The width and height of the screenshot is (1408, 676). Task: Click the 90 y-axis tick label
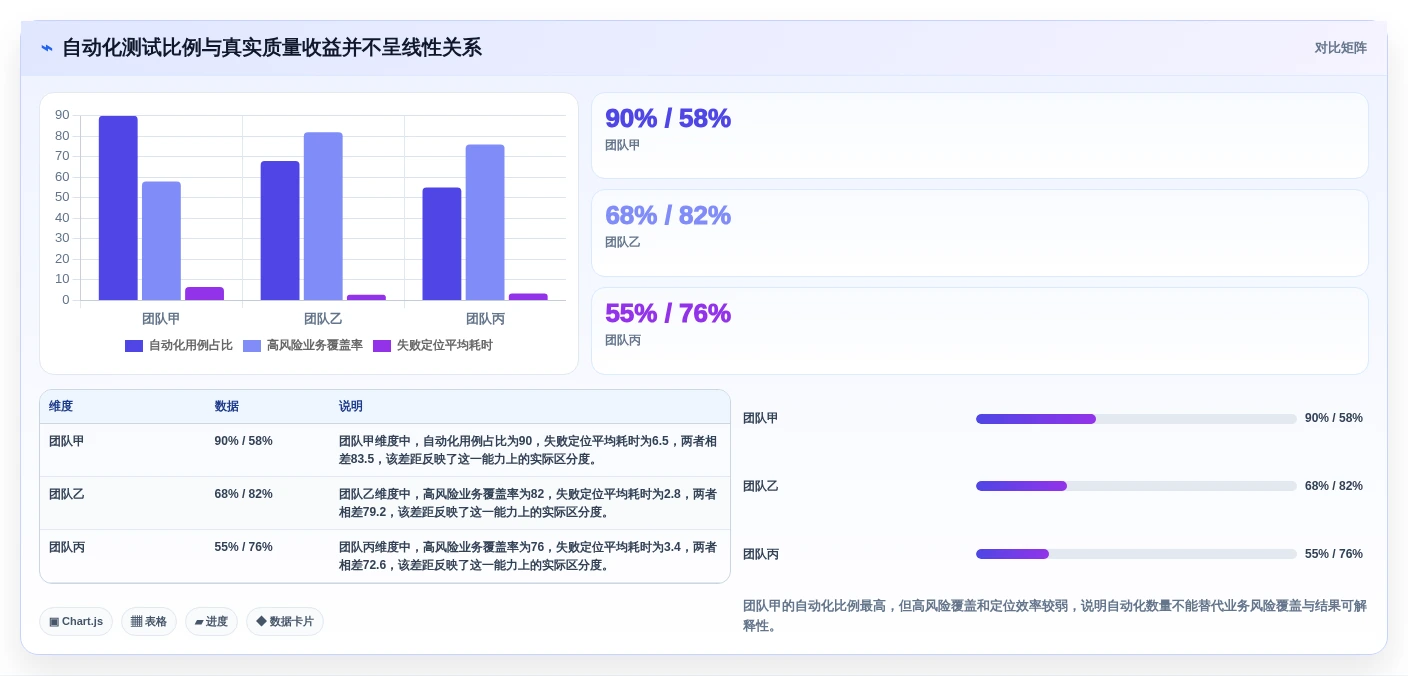62,115
